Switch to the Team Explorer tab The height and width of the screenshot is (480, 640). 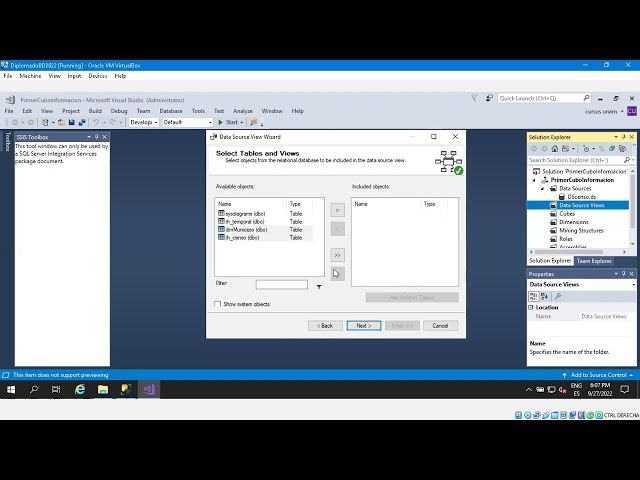[594, 261]
